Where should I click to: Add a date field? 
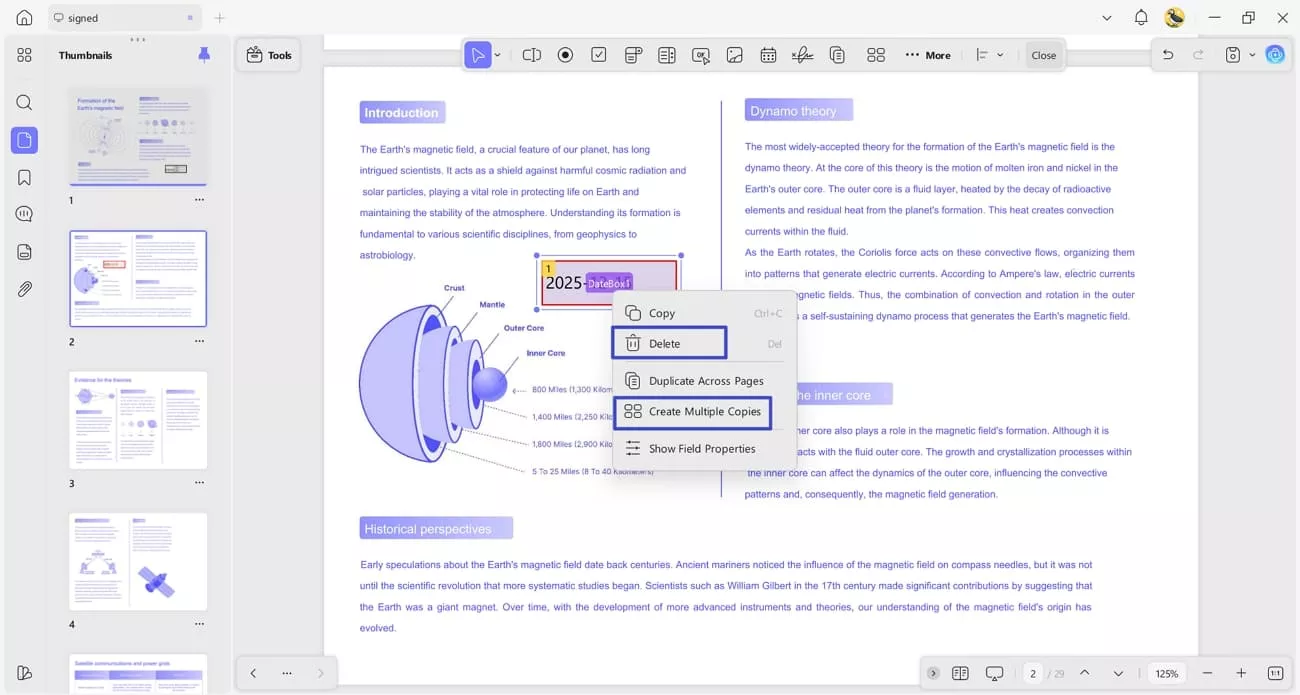(768, 55)
